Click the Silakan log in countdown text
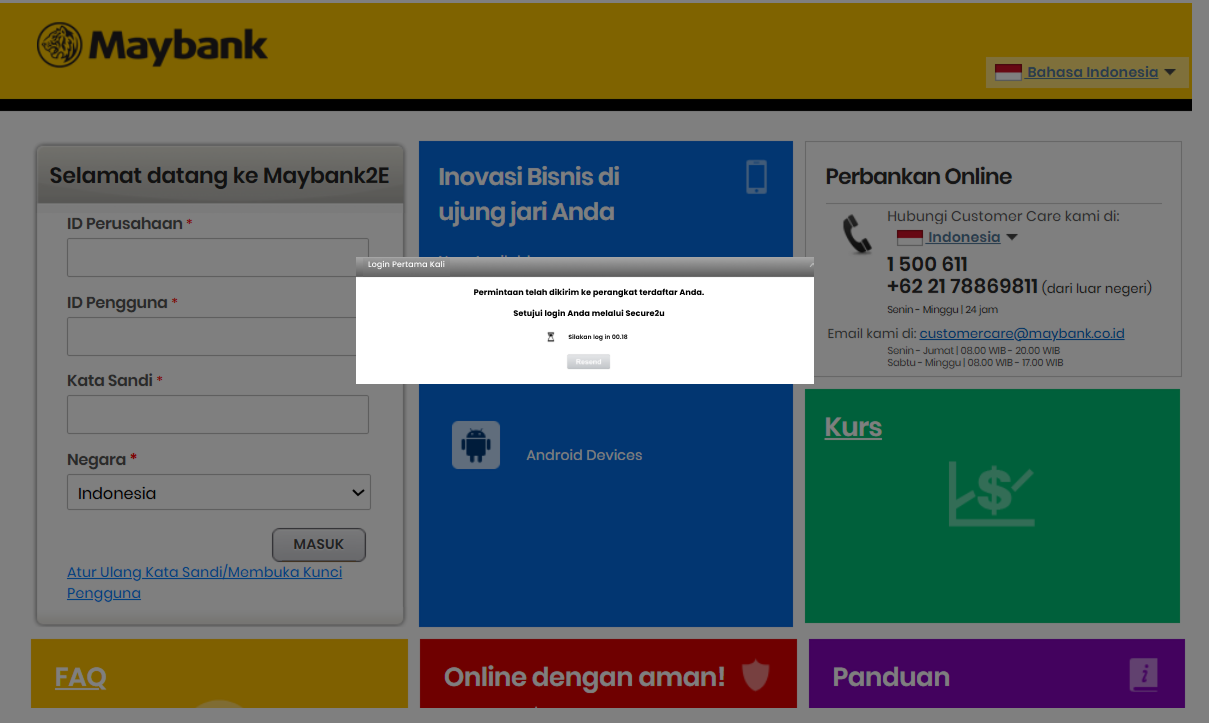The height and width of the screenshot is (723, 1209). click(598, 337)
